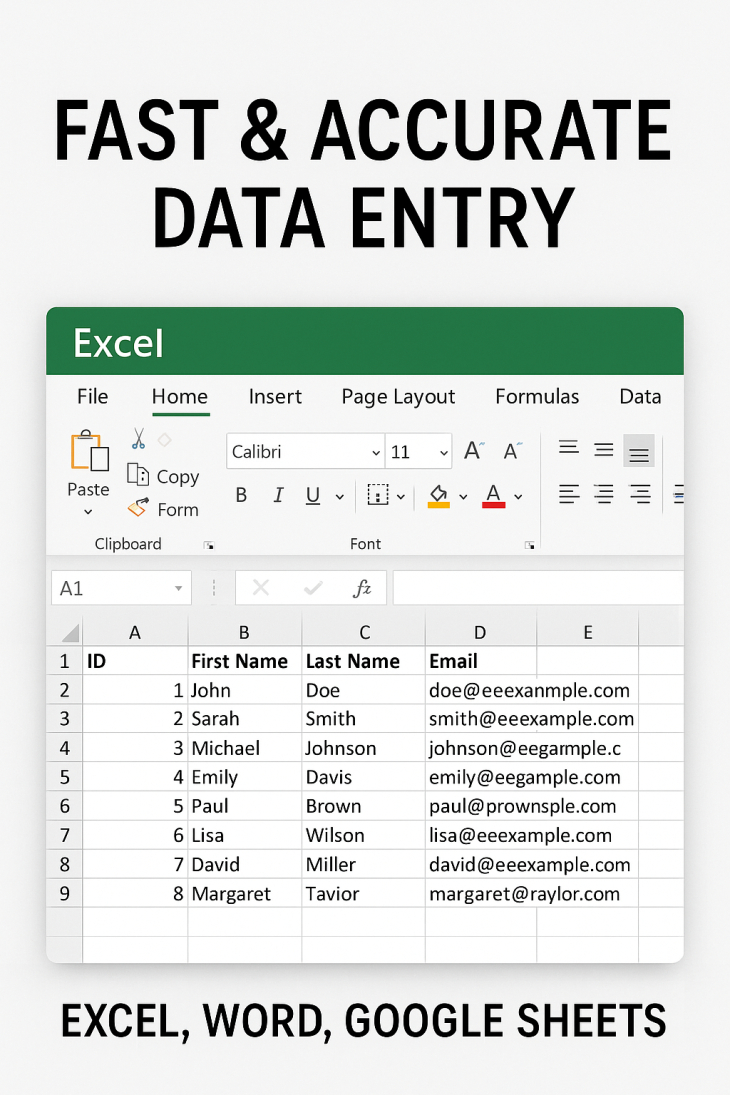The width and height of the screenshot is (730, 1095).
Task: Select the cell containing Michael
Action: click(244, 748)
